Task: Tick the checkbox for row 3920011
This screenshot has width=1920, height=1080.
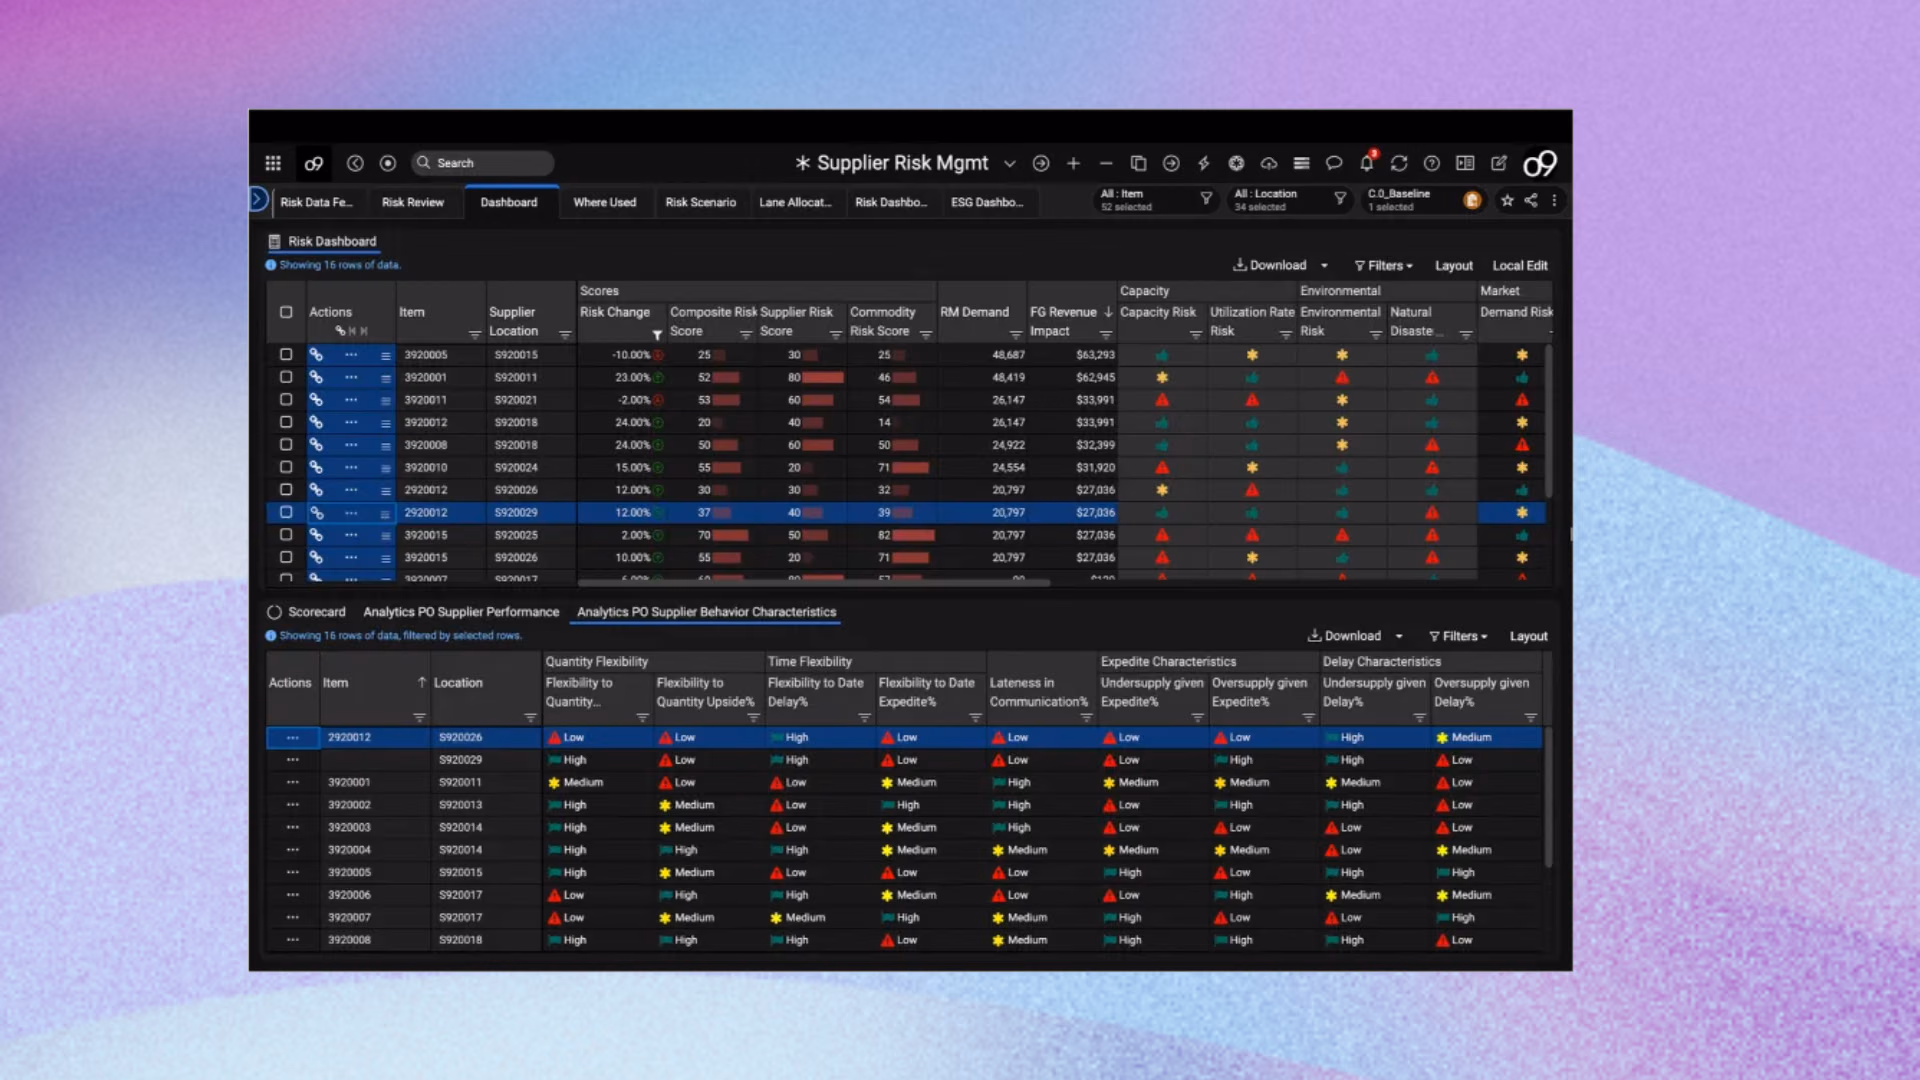Action: coord(286,399)
